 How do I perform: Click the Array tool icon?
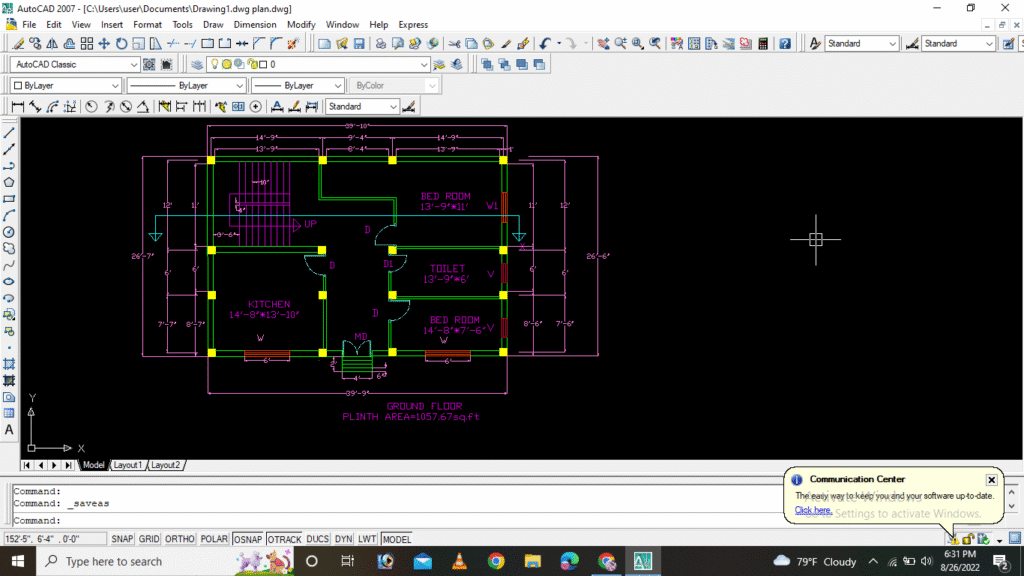(x=87, y=44)
